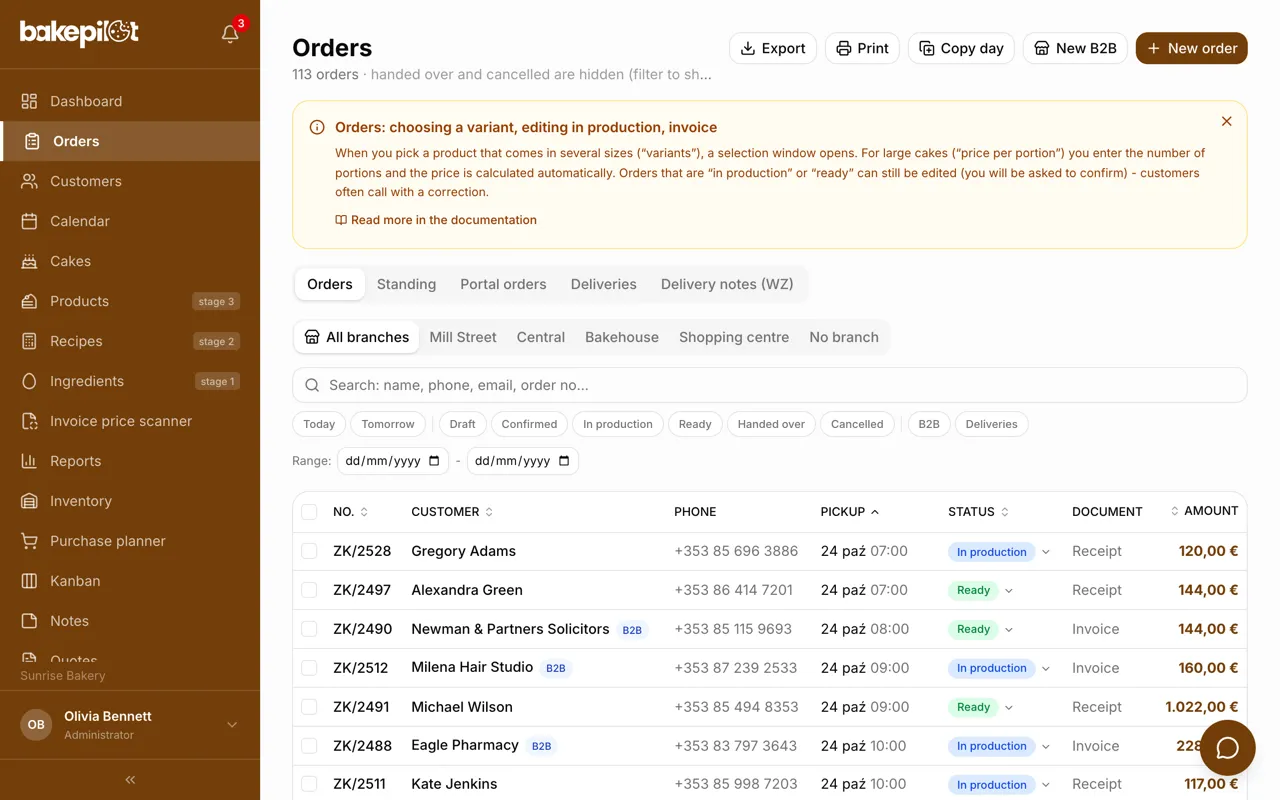Open Read more in the documentation link
The image size is (1280, 800).
436,220
